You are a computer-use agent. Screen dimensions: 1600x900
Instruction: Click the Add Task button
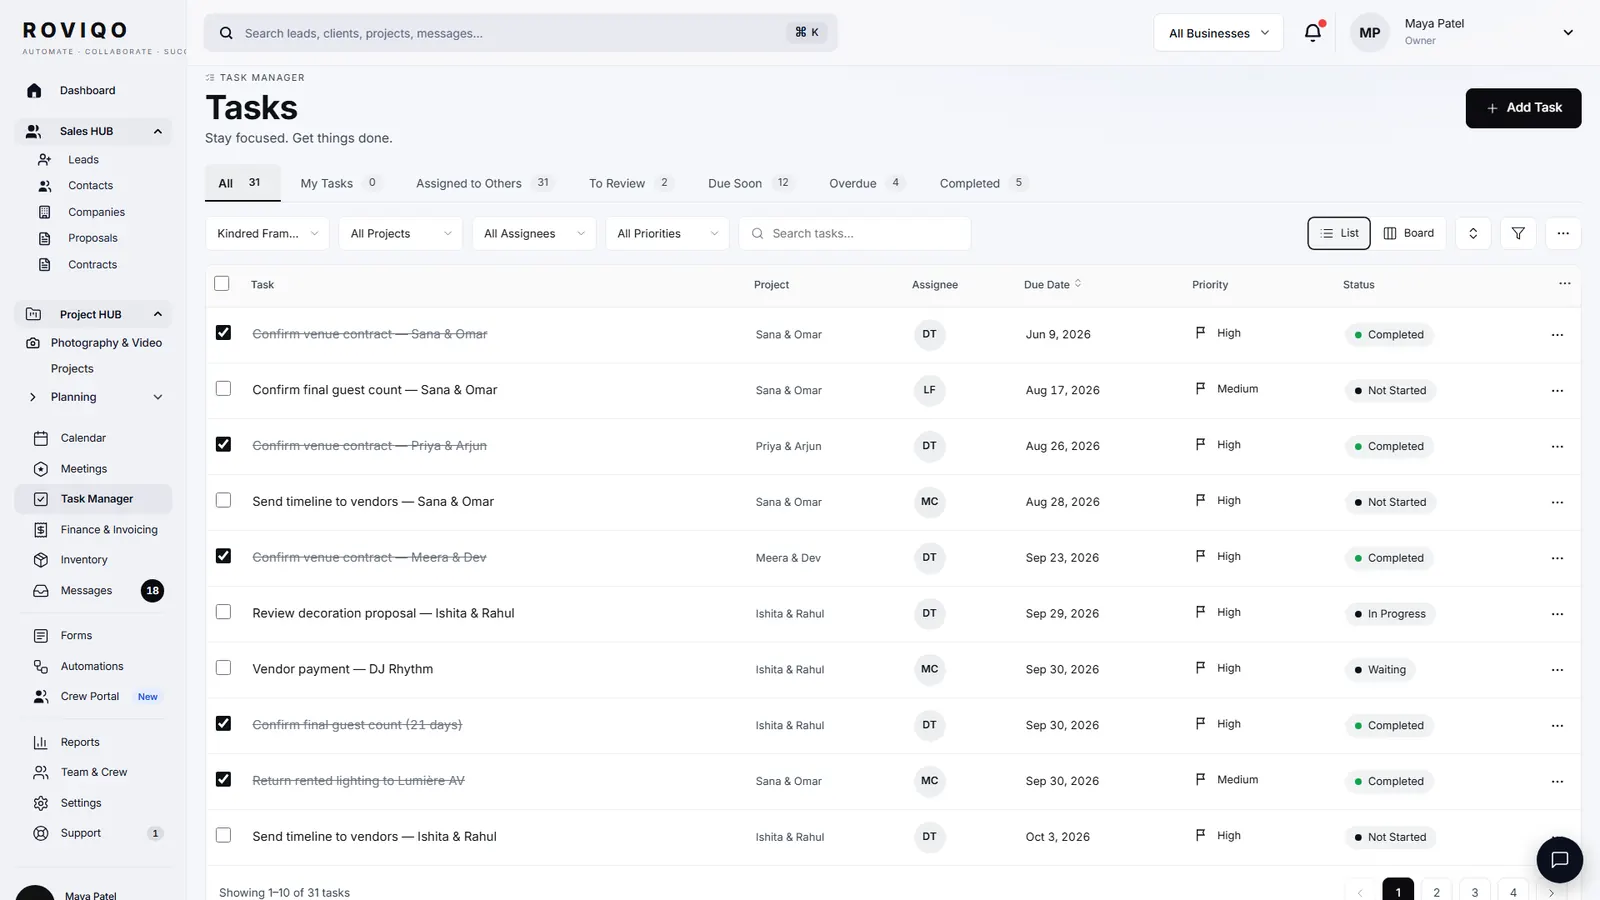coord(1523,108)
